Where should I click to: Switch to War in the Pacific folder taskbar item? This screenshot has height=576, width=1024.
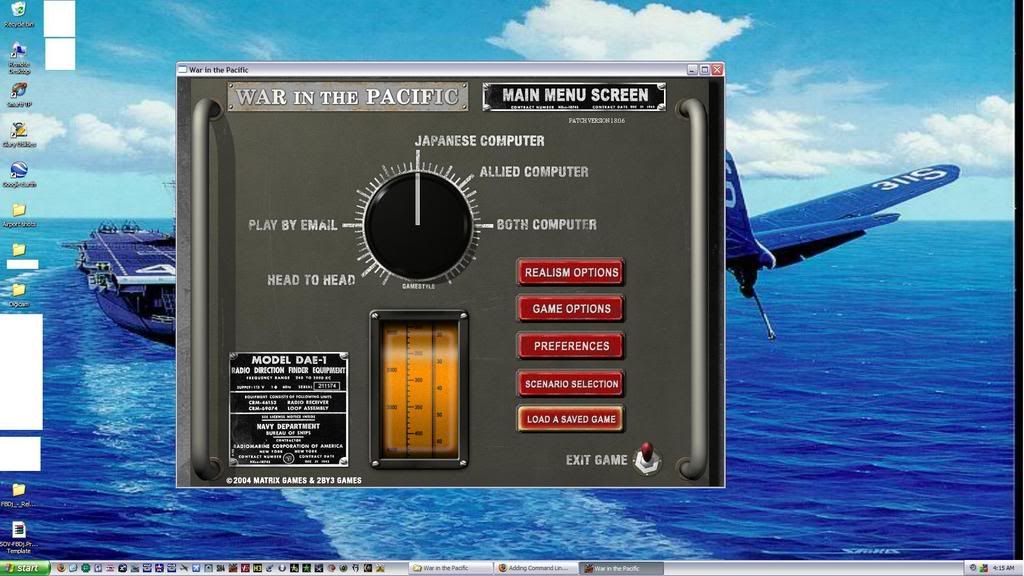tap(451, 568)
